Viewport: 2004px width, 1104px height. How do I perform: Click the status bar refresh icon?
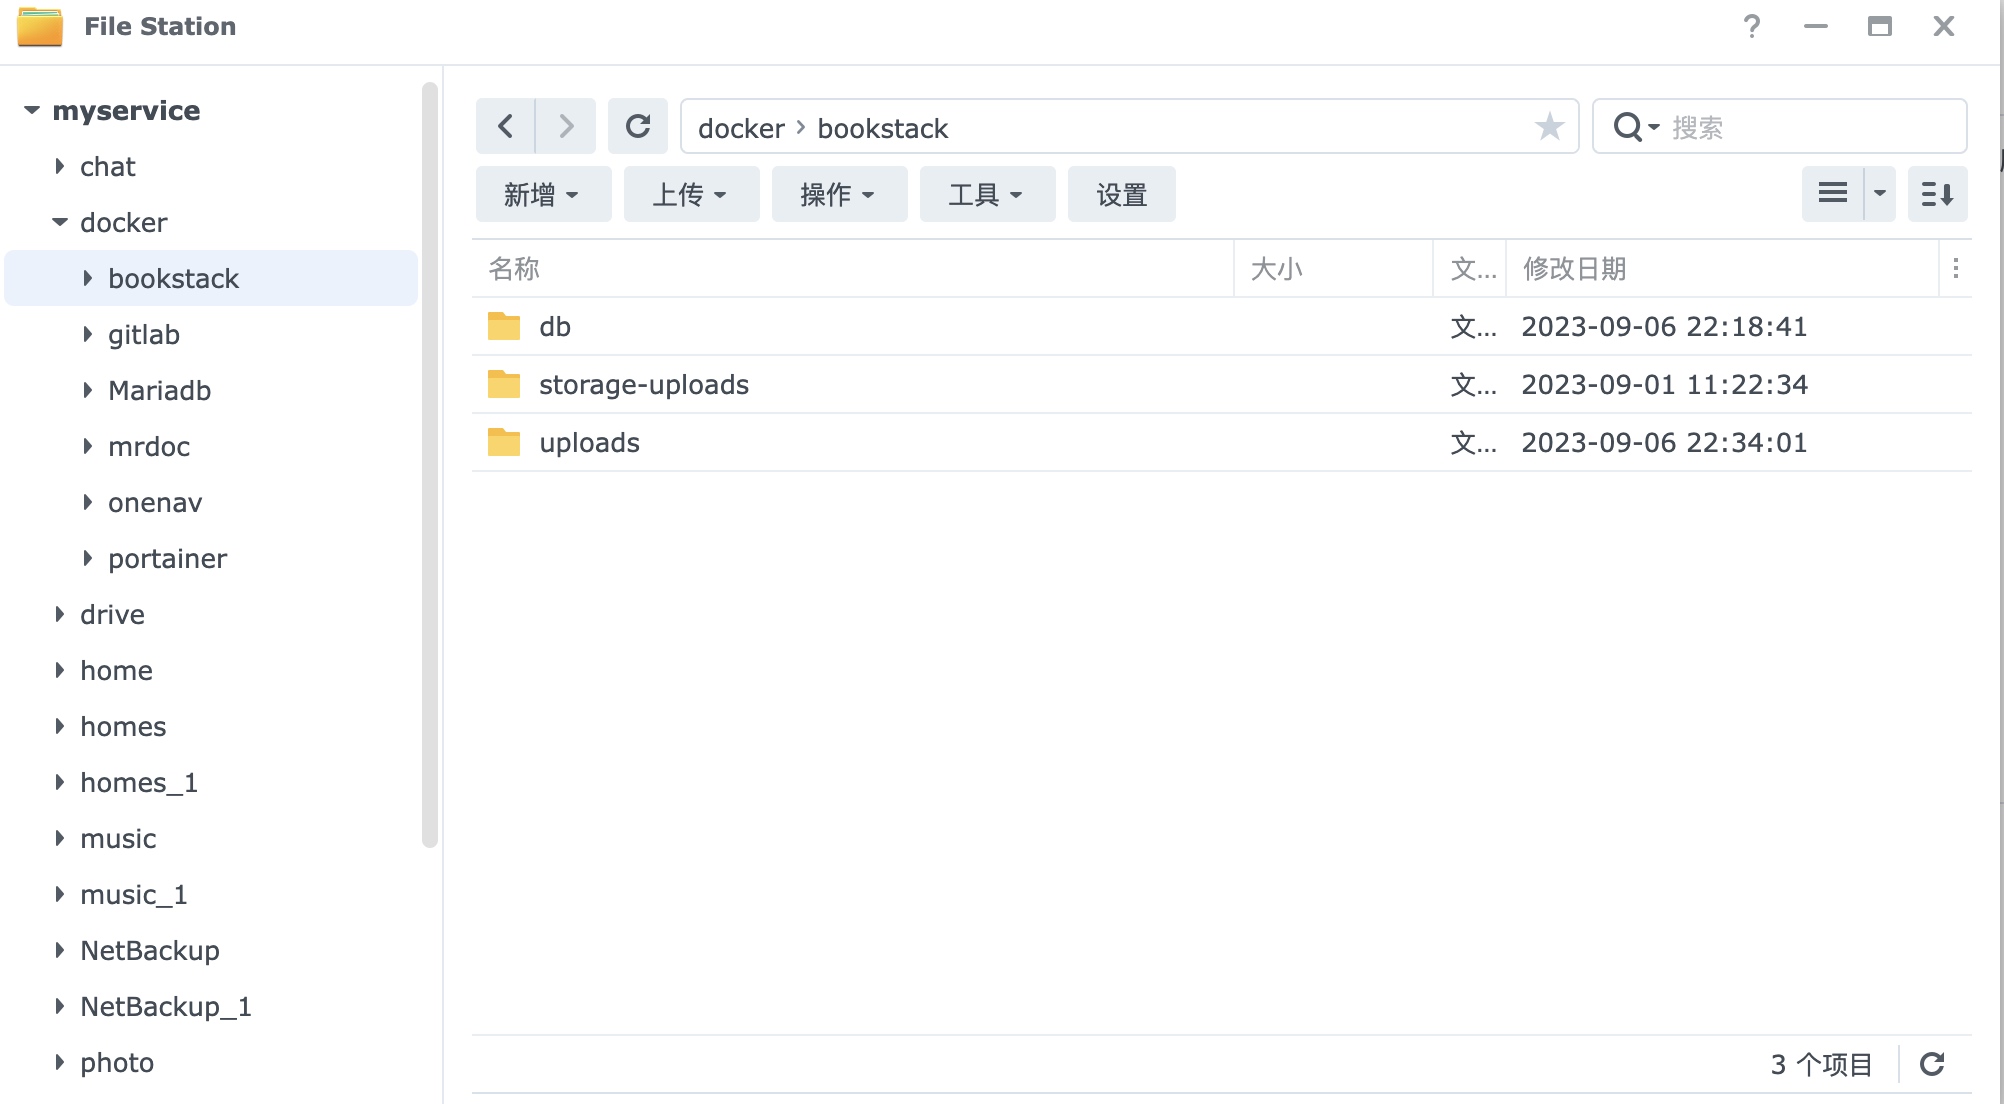[x=1932, y=1064]
